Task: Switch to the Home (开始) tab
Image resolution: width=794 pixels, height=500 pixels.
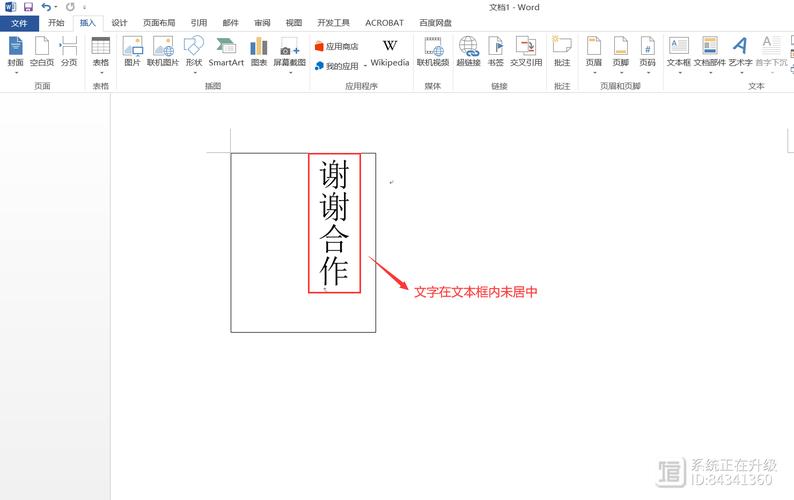Action: click(56, 23)
